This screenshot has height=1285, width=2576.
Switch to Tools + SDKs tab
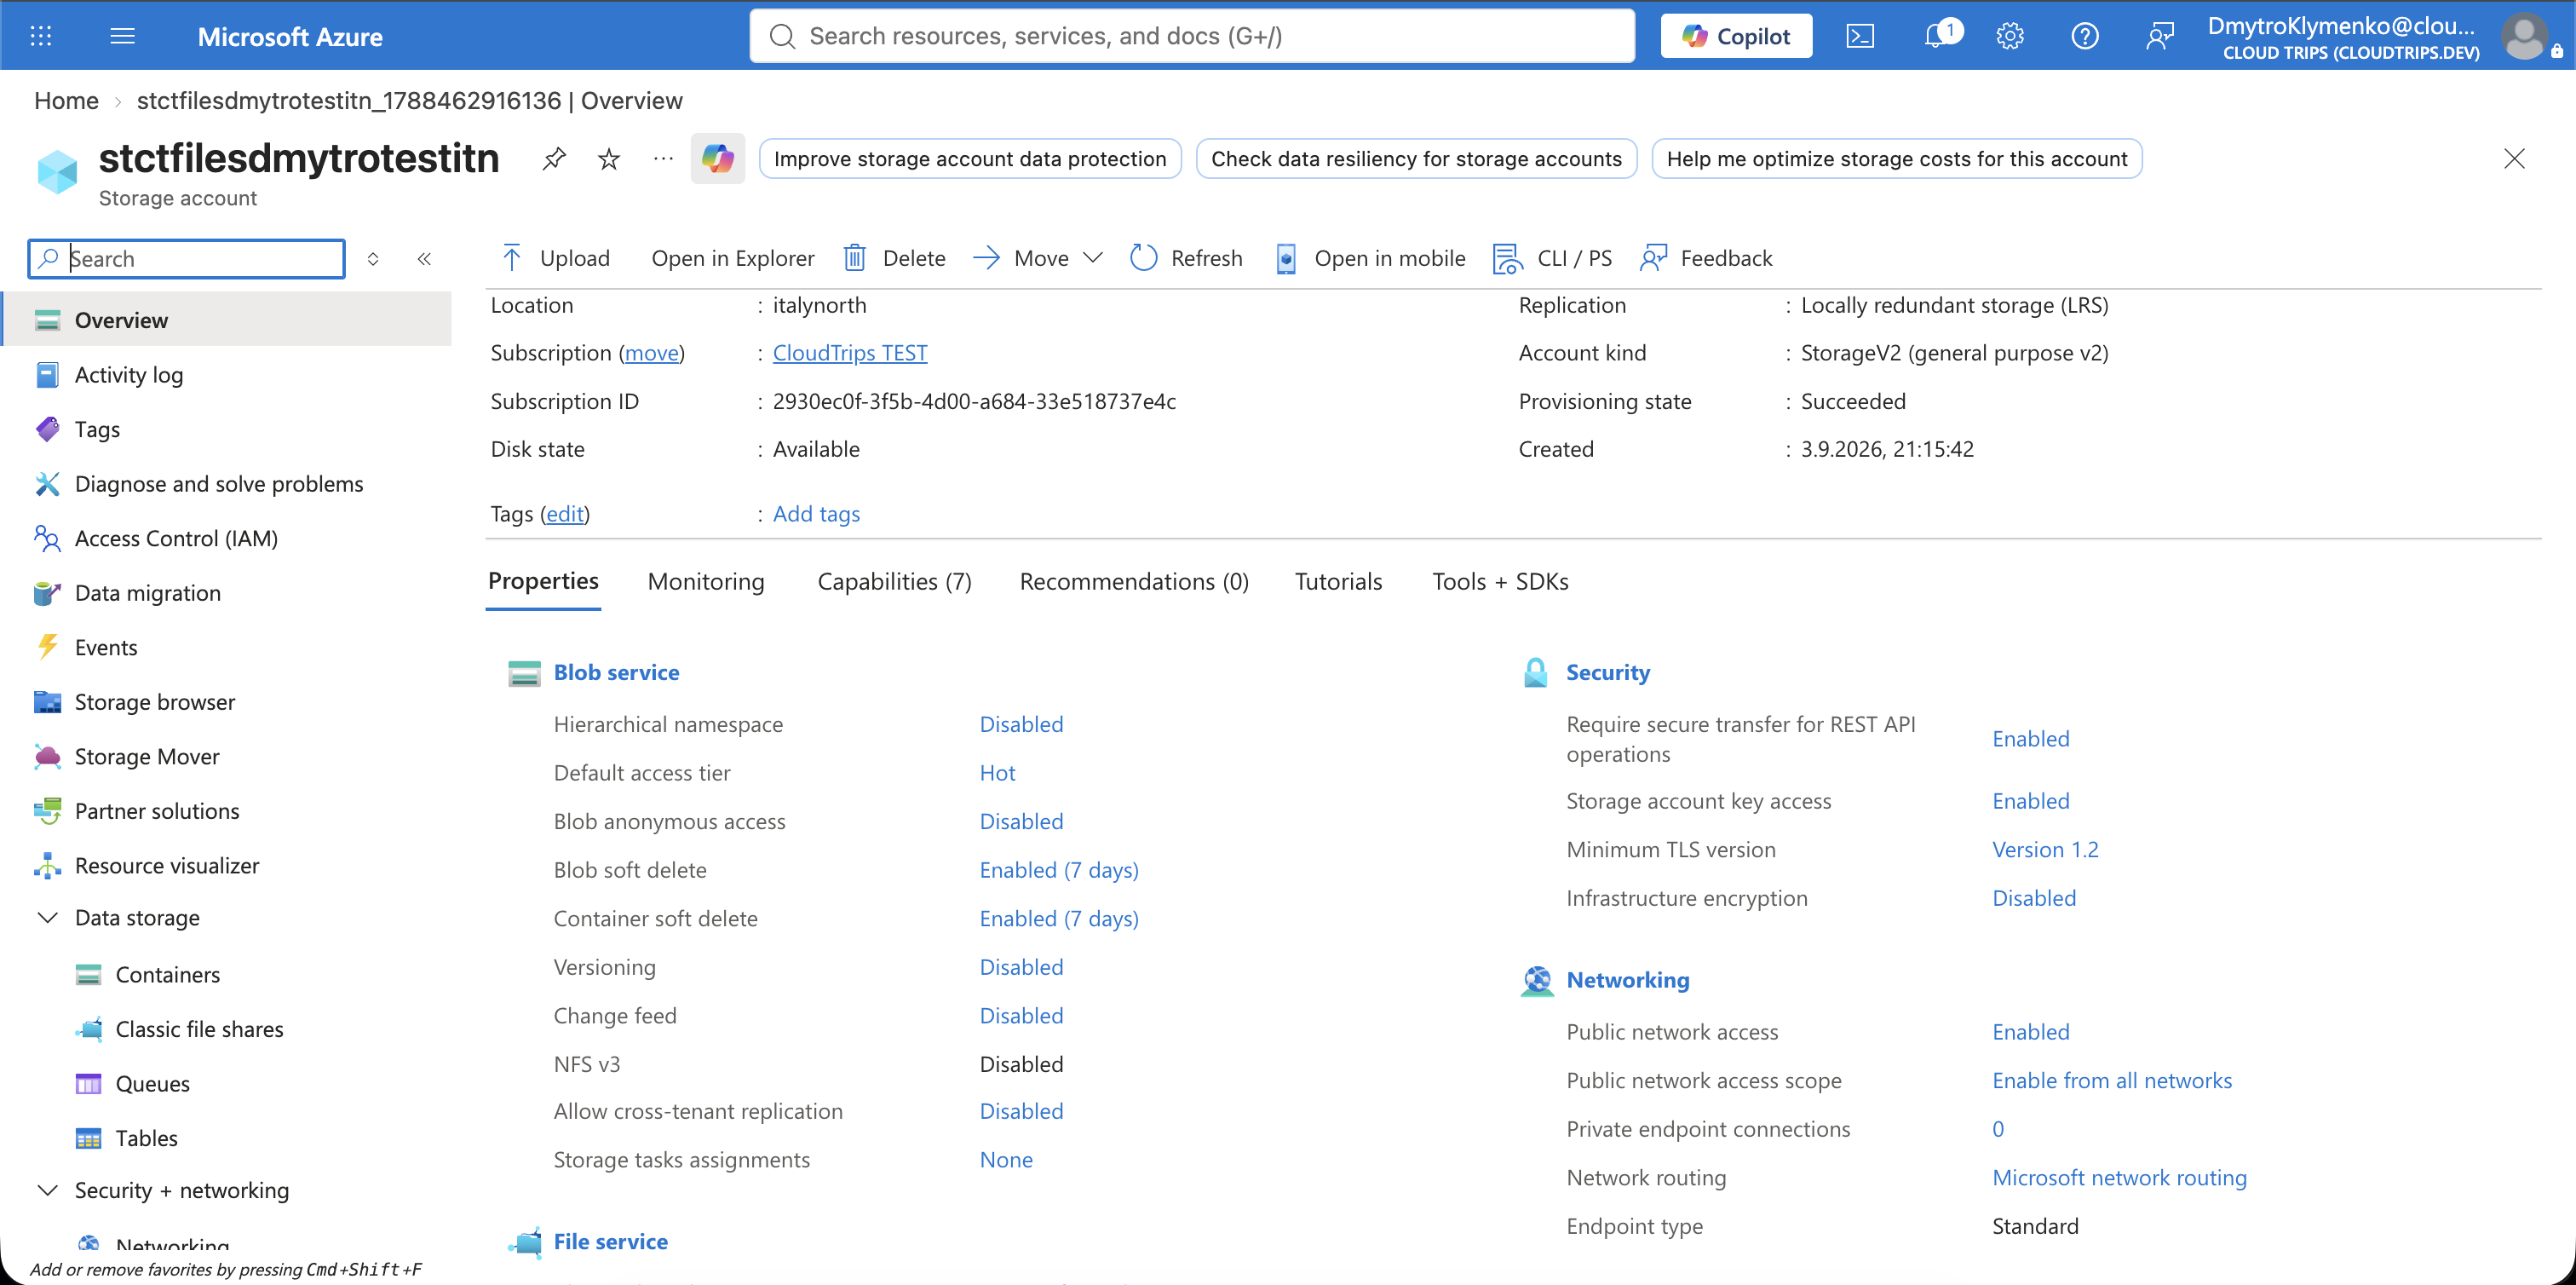1500,581
